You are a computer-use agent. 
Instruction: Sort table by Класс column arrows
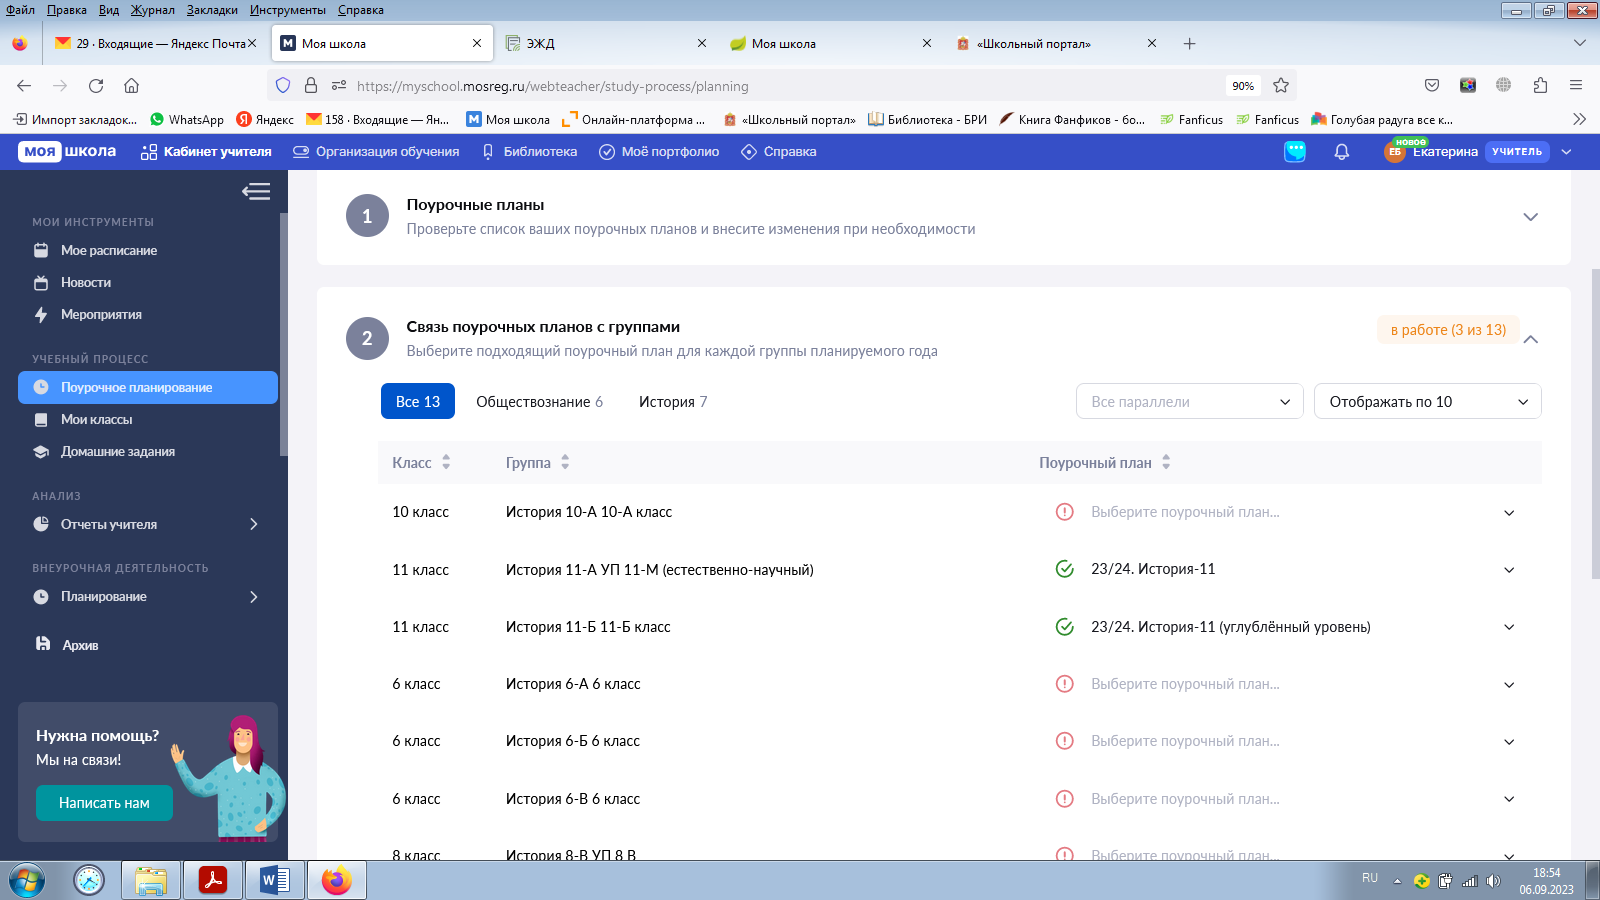[446, 462]
